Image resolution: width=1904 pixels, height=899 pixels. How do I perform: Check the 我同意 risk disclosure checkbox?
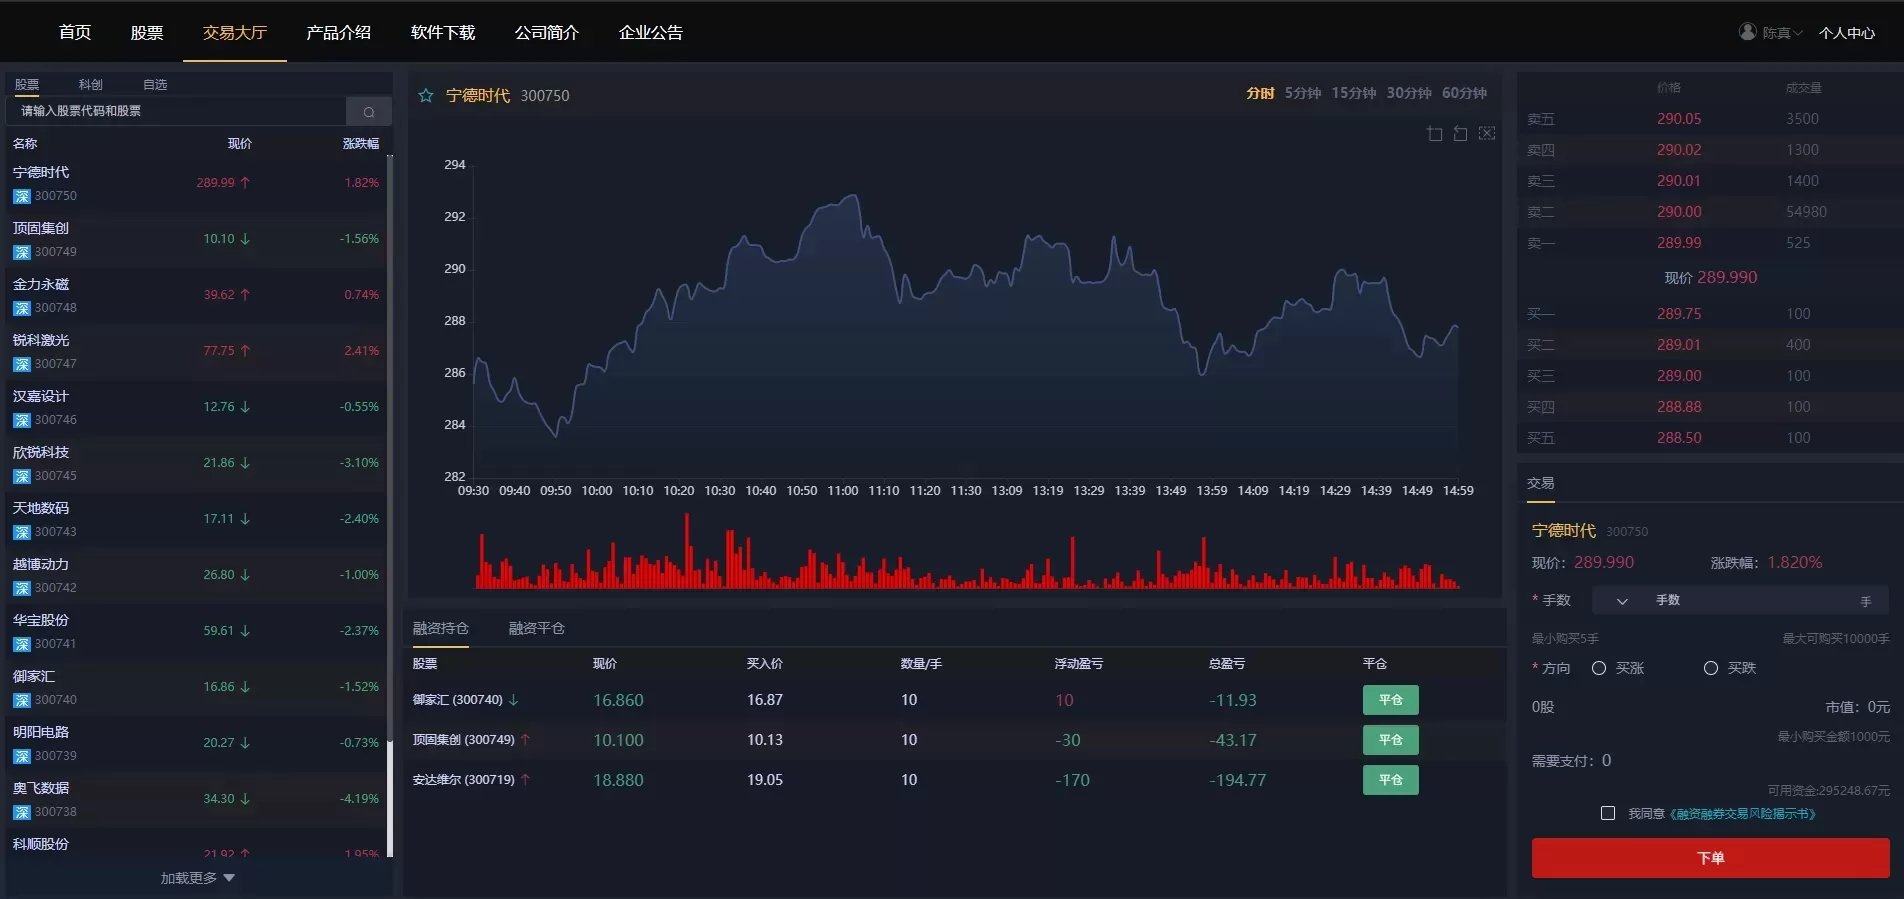[1608, 813]
